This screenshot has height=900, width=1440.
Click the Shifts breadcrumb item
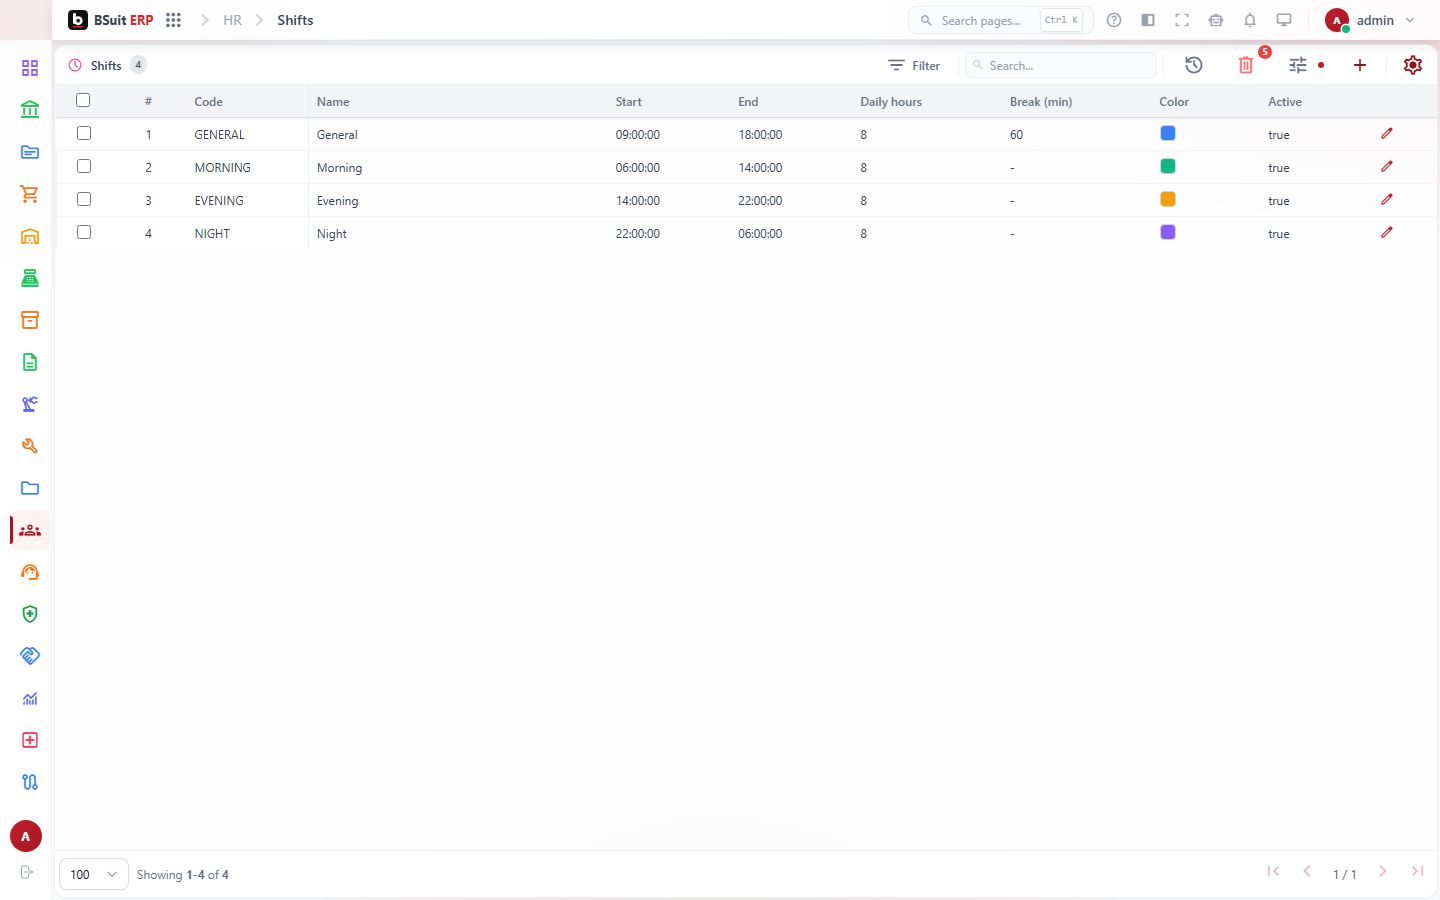coord(295,20)
